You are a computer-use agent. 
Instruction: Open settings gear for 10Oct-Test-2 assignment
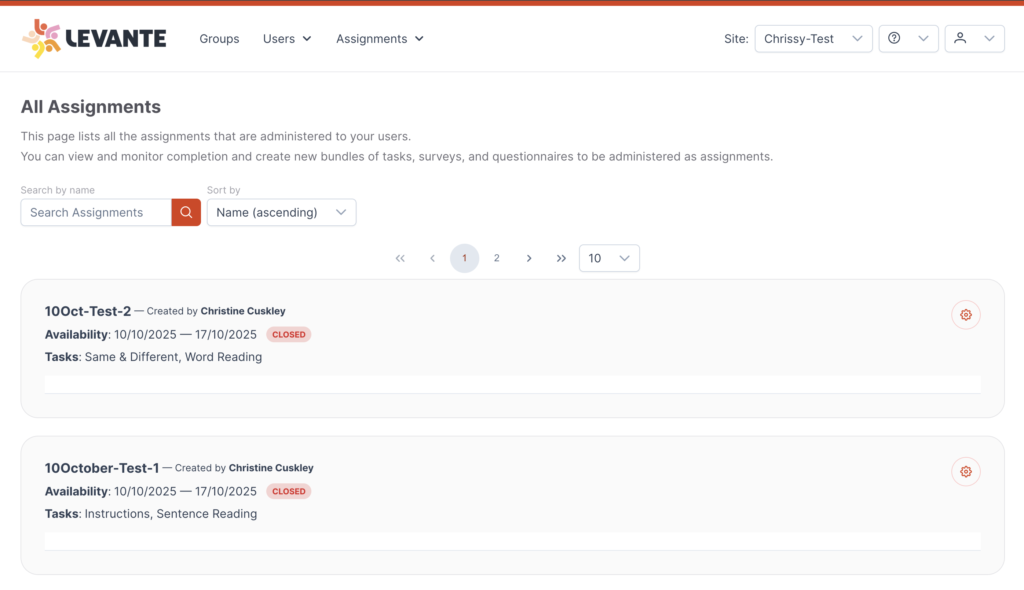(965, 315)
